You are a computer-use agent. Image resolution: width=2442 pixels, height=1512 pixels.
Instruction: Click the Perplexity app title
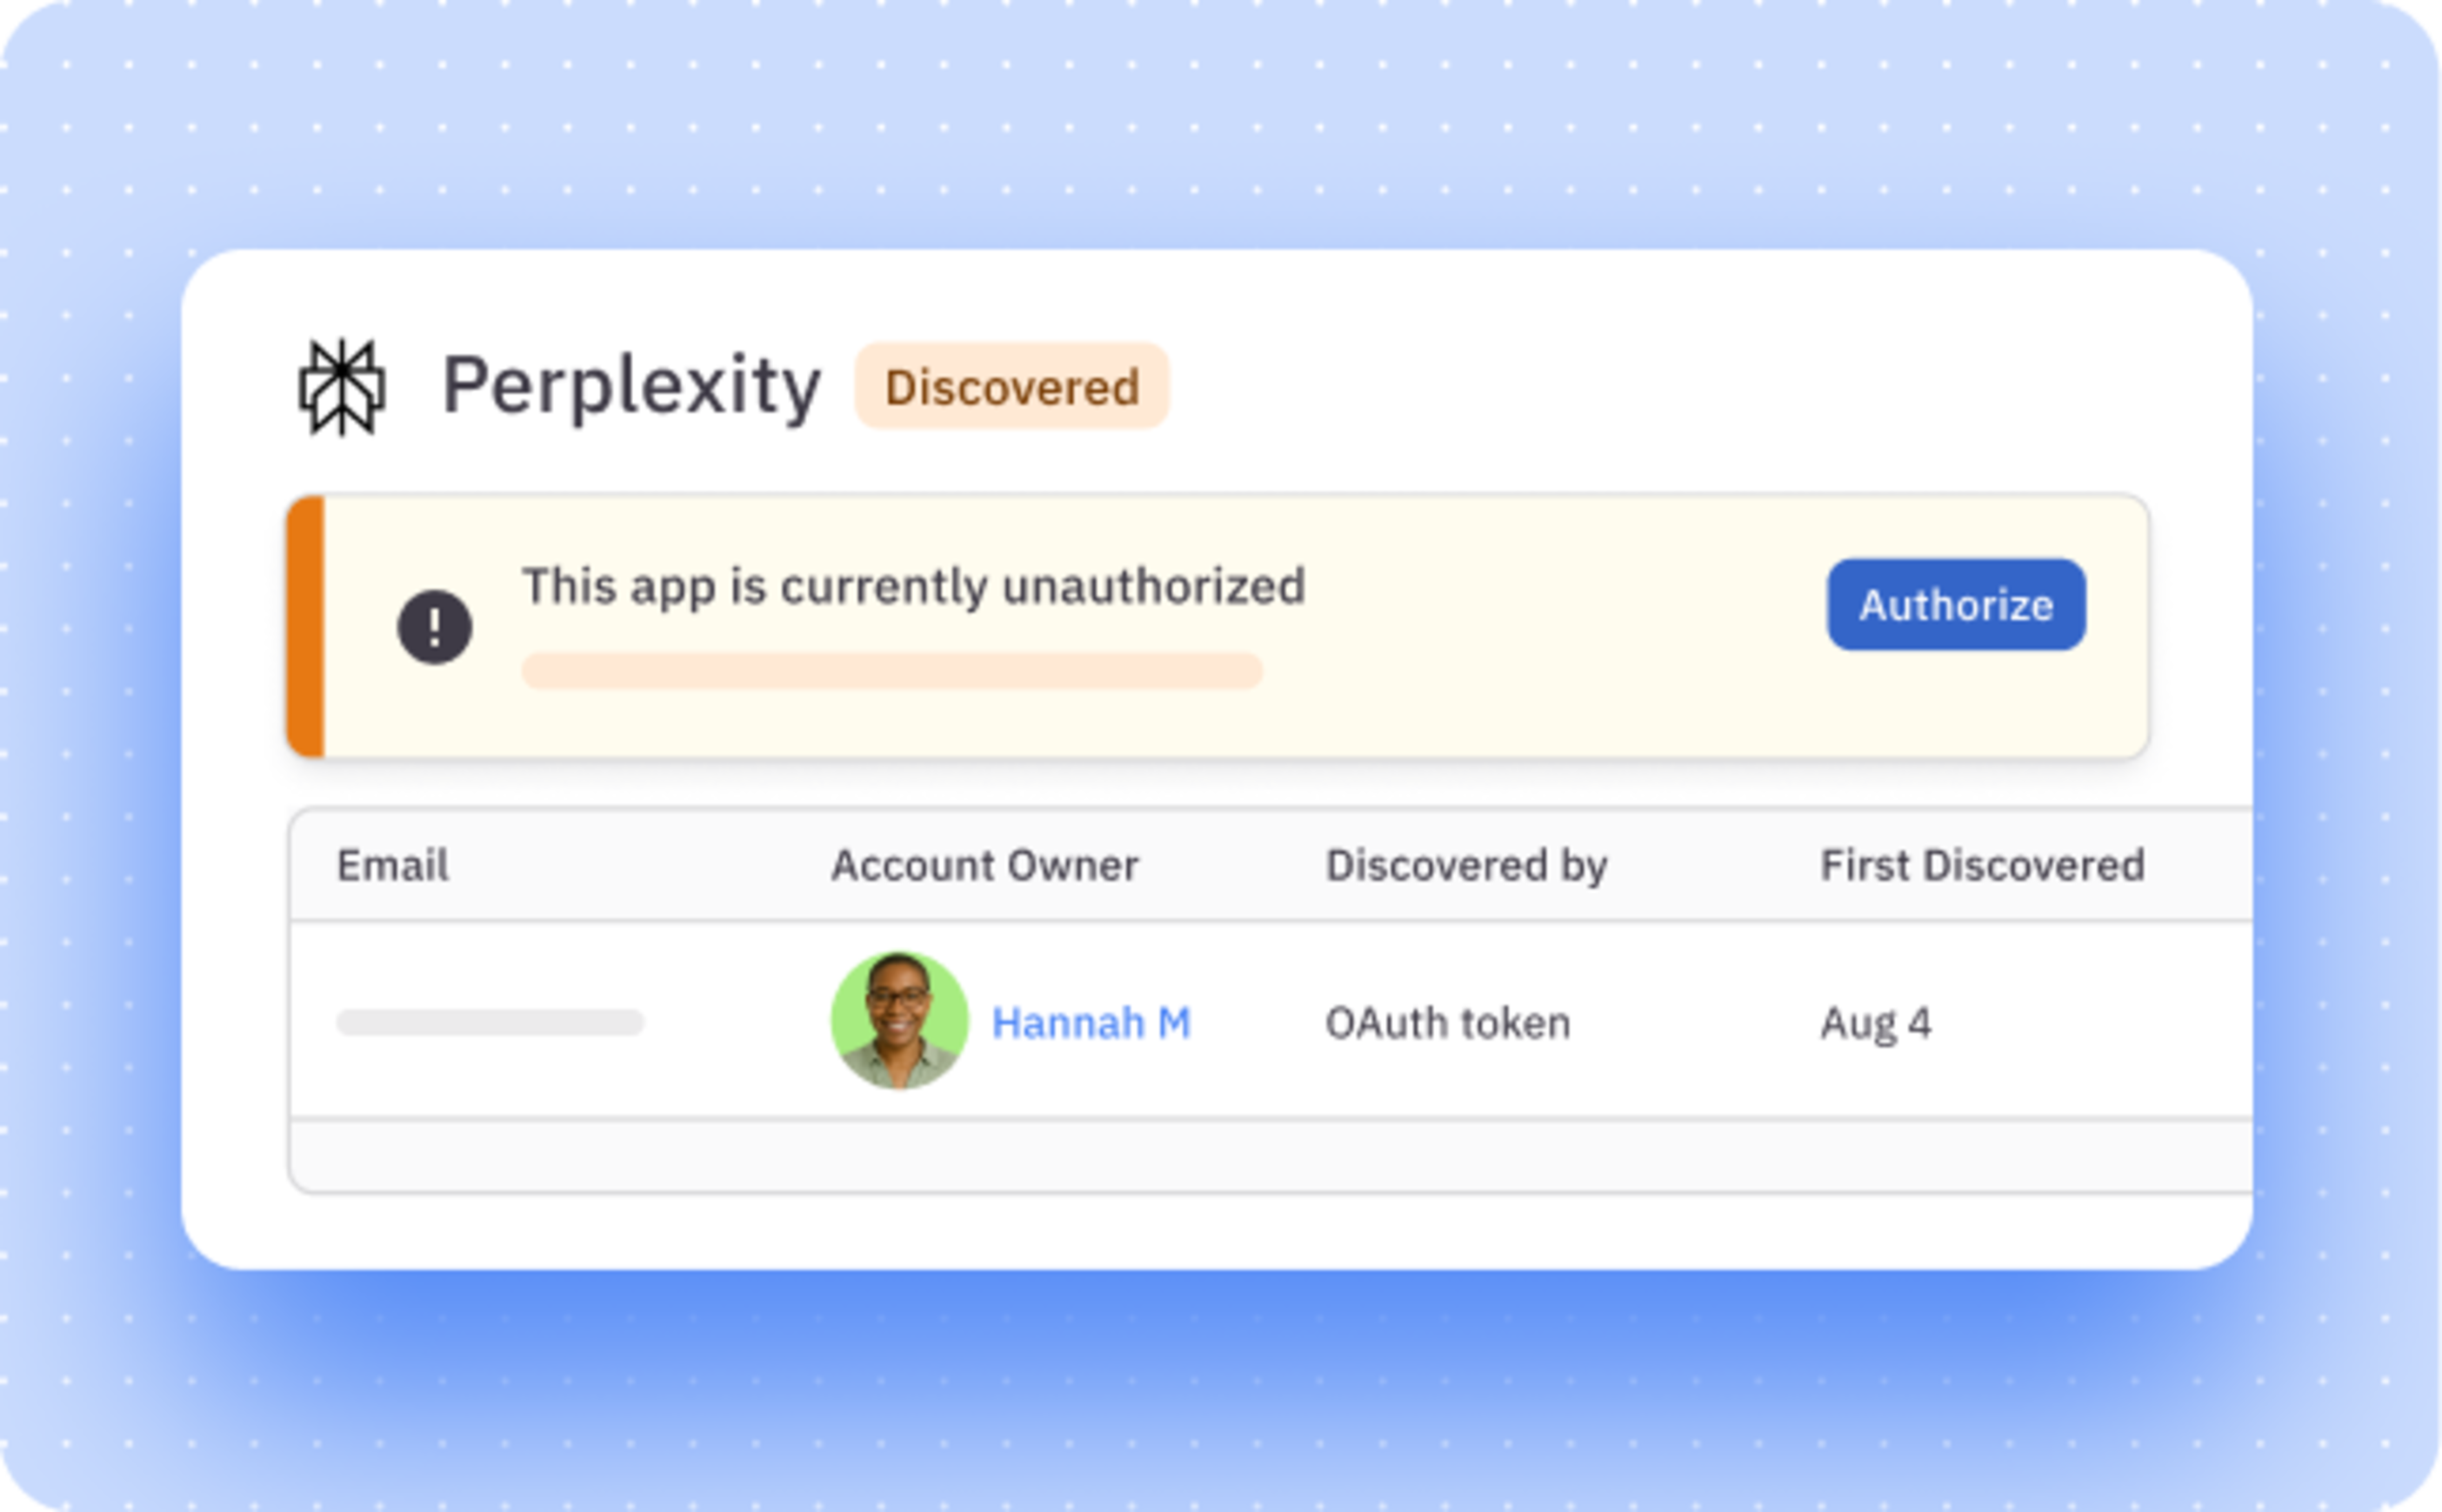pyautogui.click(x=631, y=387)
